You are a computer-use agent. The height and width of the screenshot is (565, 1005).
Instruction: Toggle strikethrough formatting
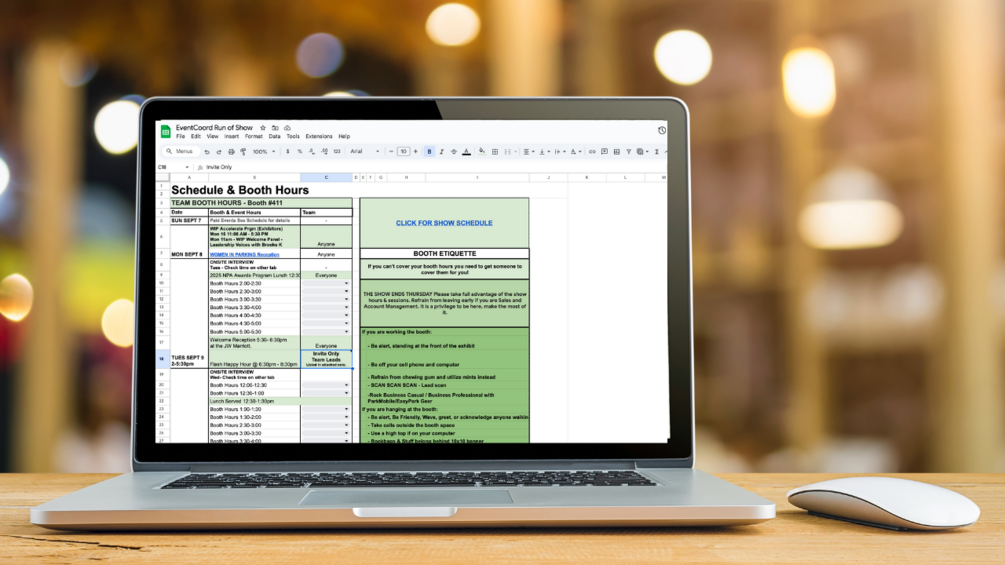[x=454, y=152]
